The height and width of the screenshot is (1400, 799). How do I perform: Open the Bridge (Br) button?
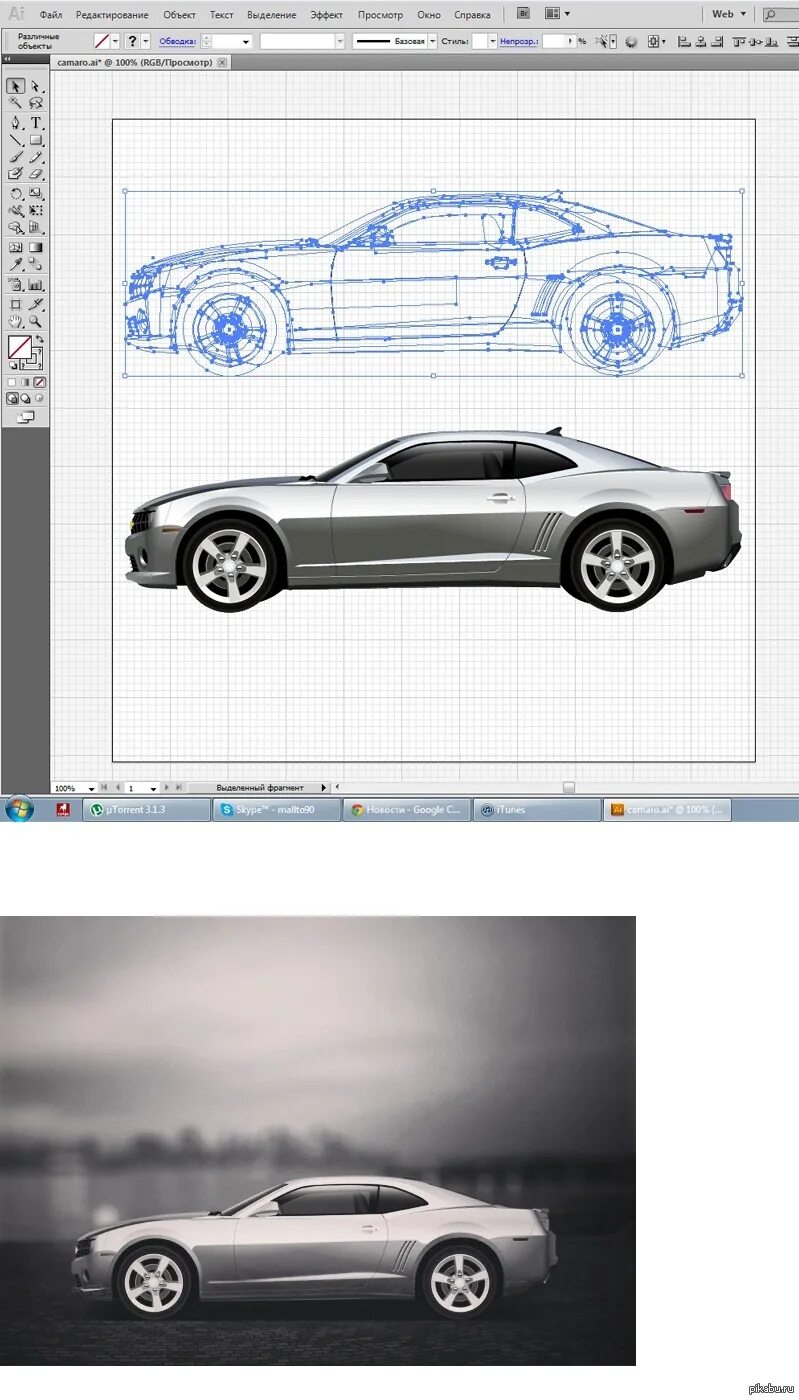523,14
